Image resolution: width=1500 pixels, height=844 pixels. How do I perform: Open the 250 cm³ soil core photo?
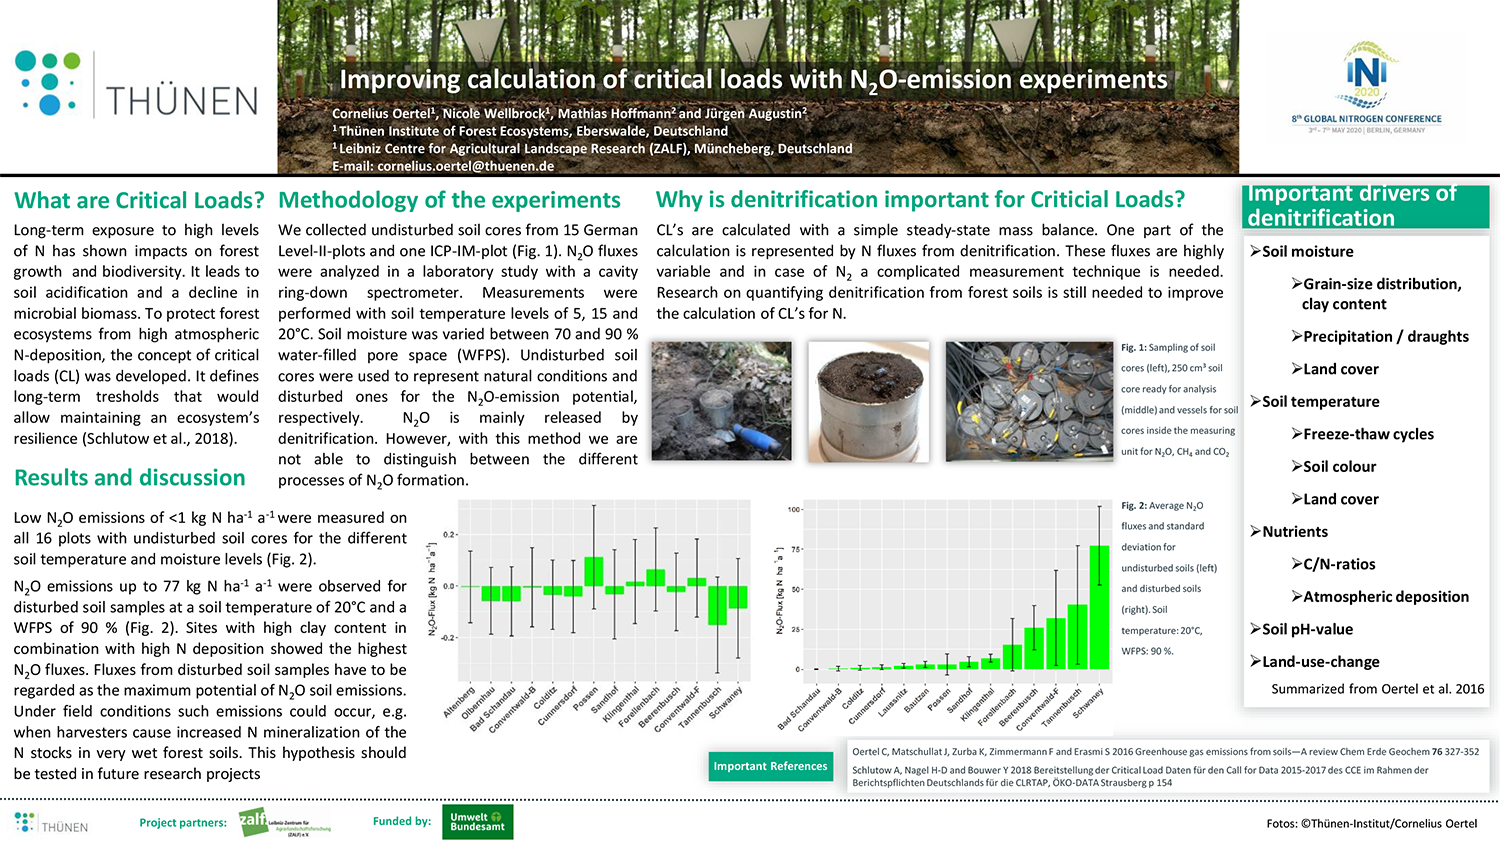[868, 401]
